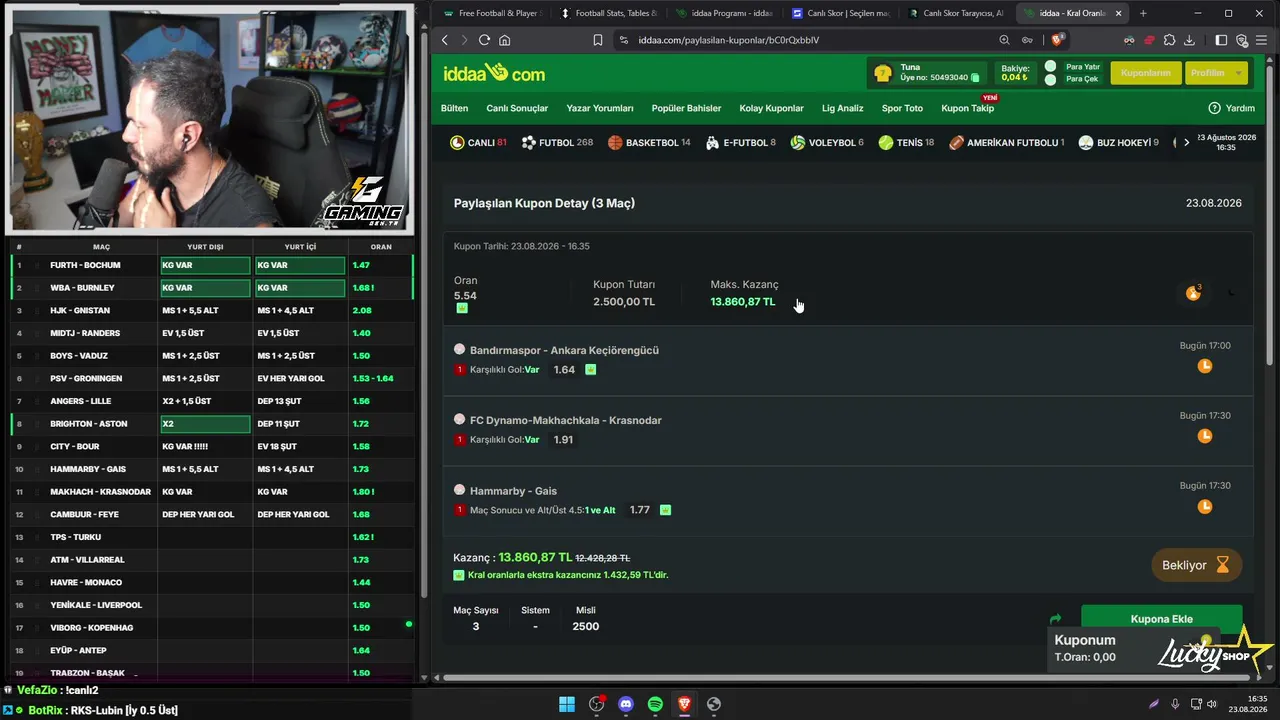Switch to the Canlı Skor Tarayıcısı tab
Viewport: 1280px width, 720px height.
[x=956, y=13]
